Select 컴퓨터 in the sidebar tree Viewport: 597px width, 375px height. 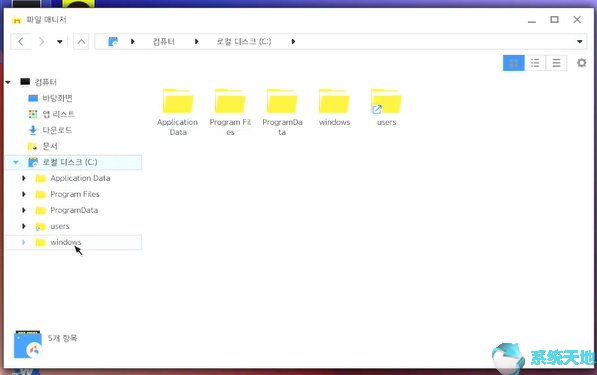tap(46, 82)
